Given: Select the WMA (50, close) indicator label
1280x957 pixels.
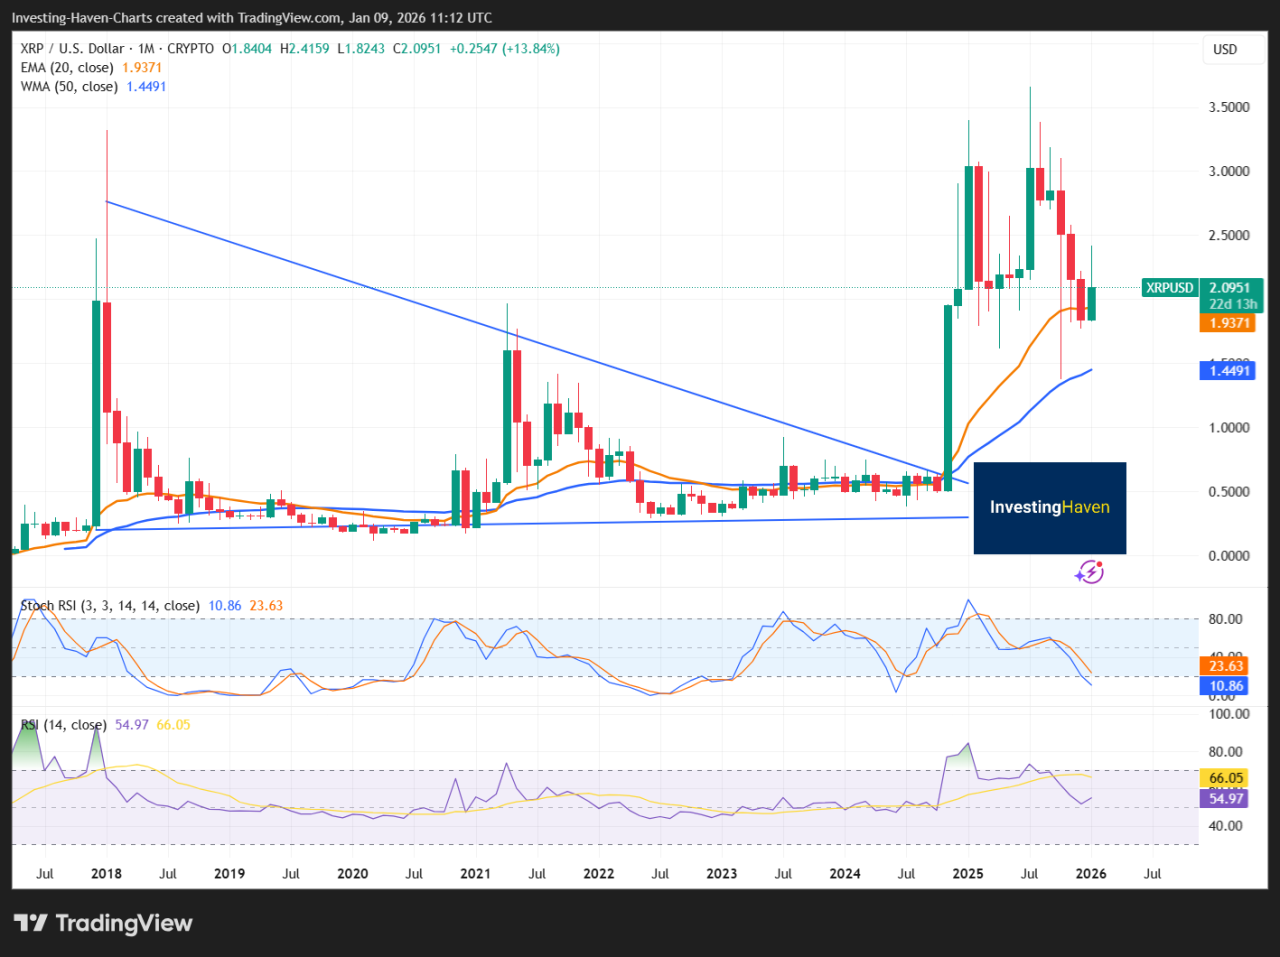Looking at the screenshot, I should coord(66,86).
